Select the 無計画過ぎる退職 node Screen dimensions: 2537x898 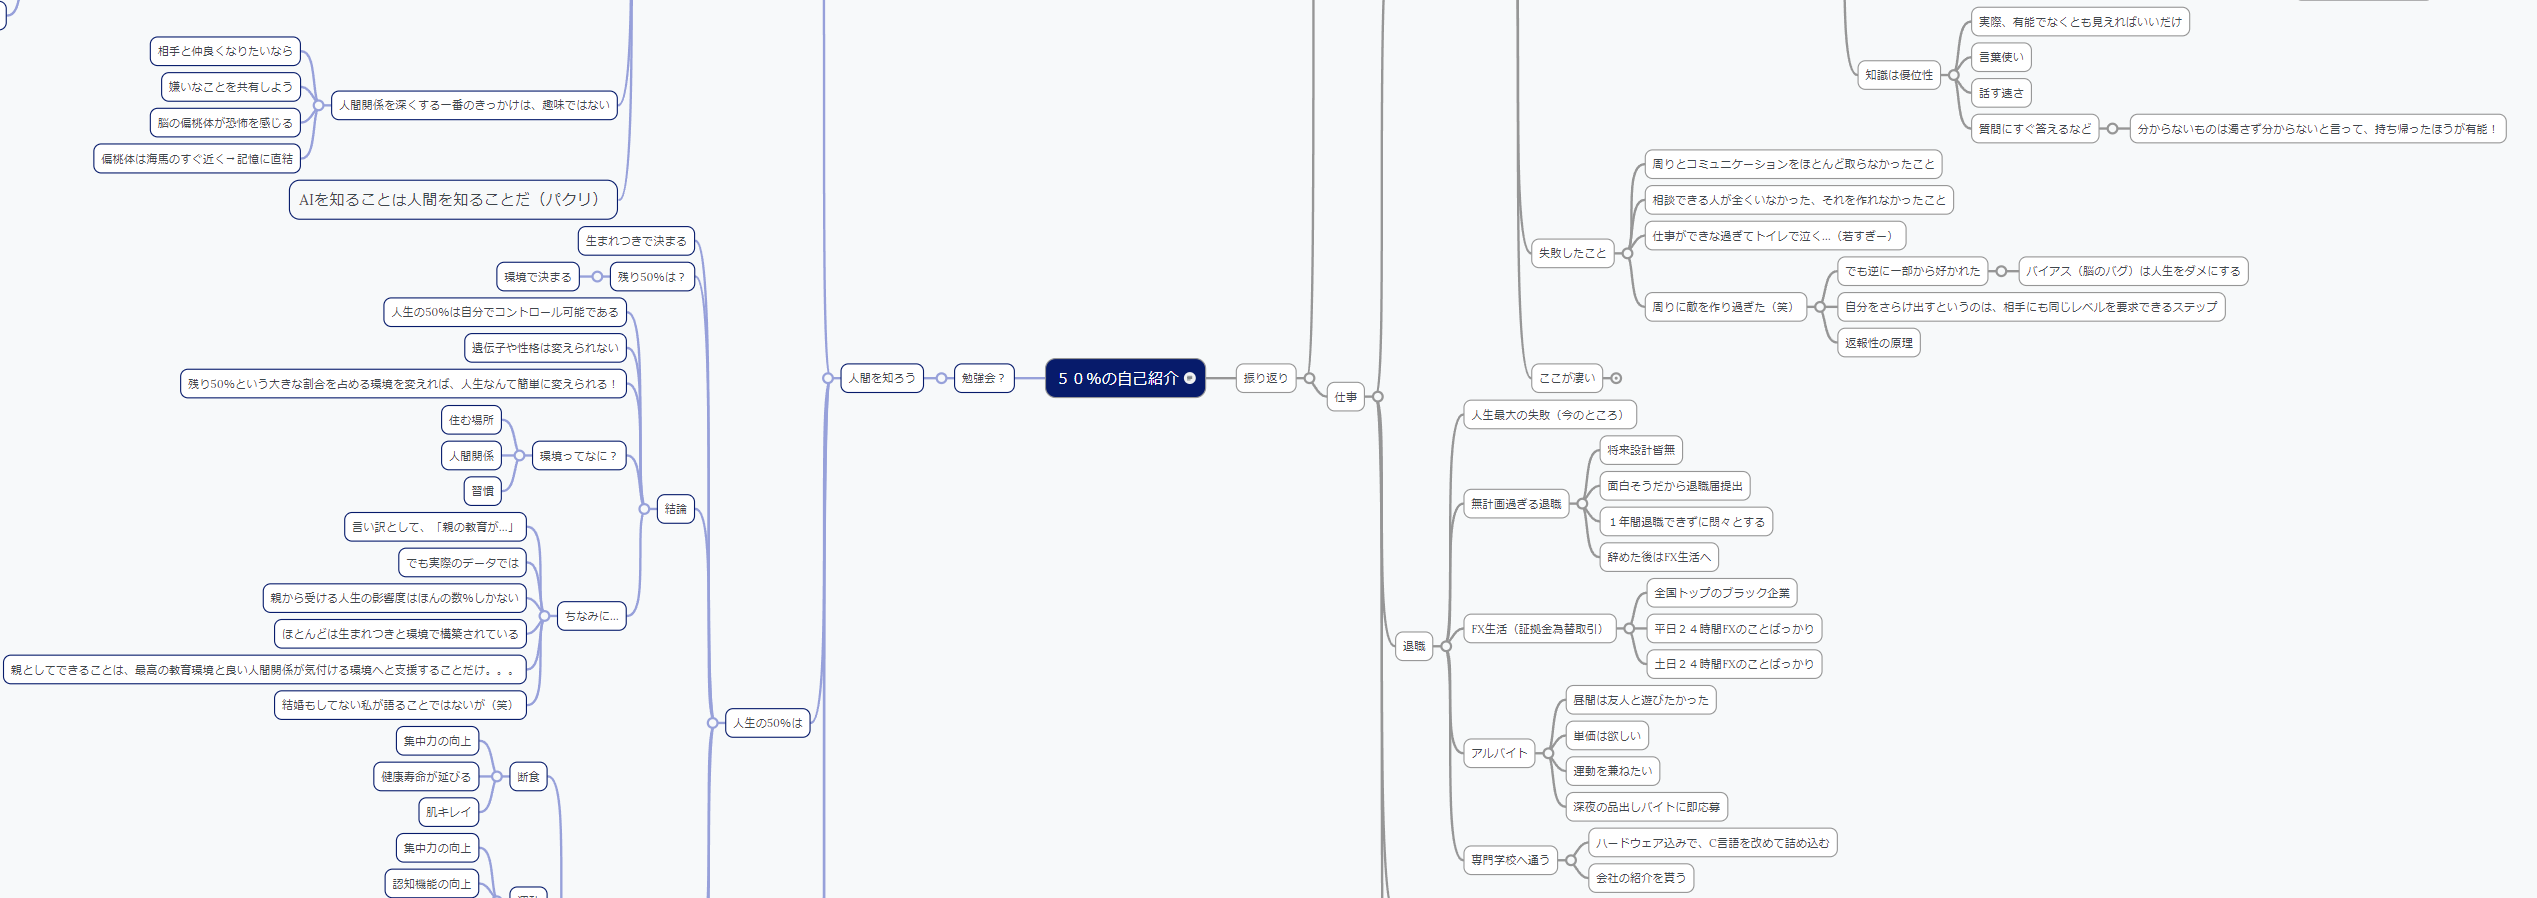[1516, 504]
